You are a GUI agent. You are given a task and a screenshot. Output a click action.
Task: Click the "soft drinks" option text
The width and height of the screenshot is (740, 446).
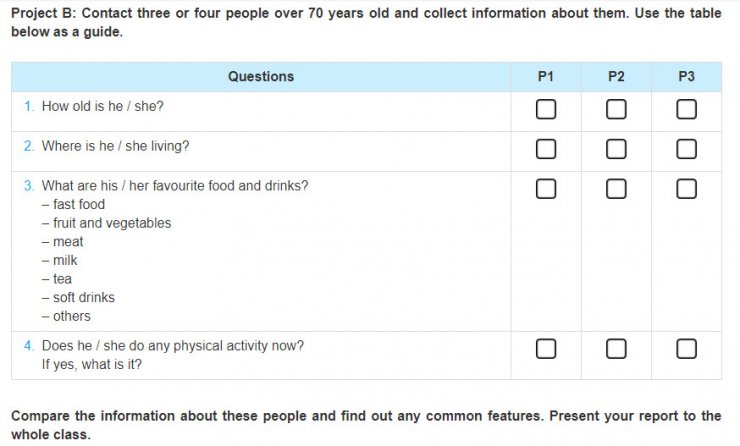84,297
